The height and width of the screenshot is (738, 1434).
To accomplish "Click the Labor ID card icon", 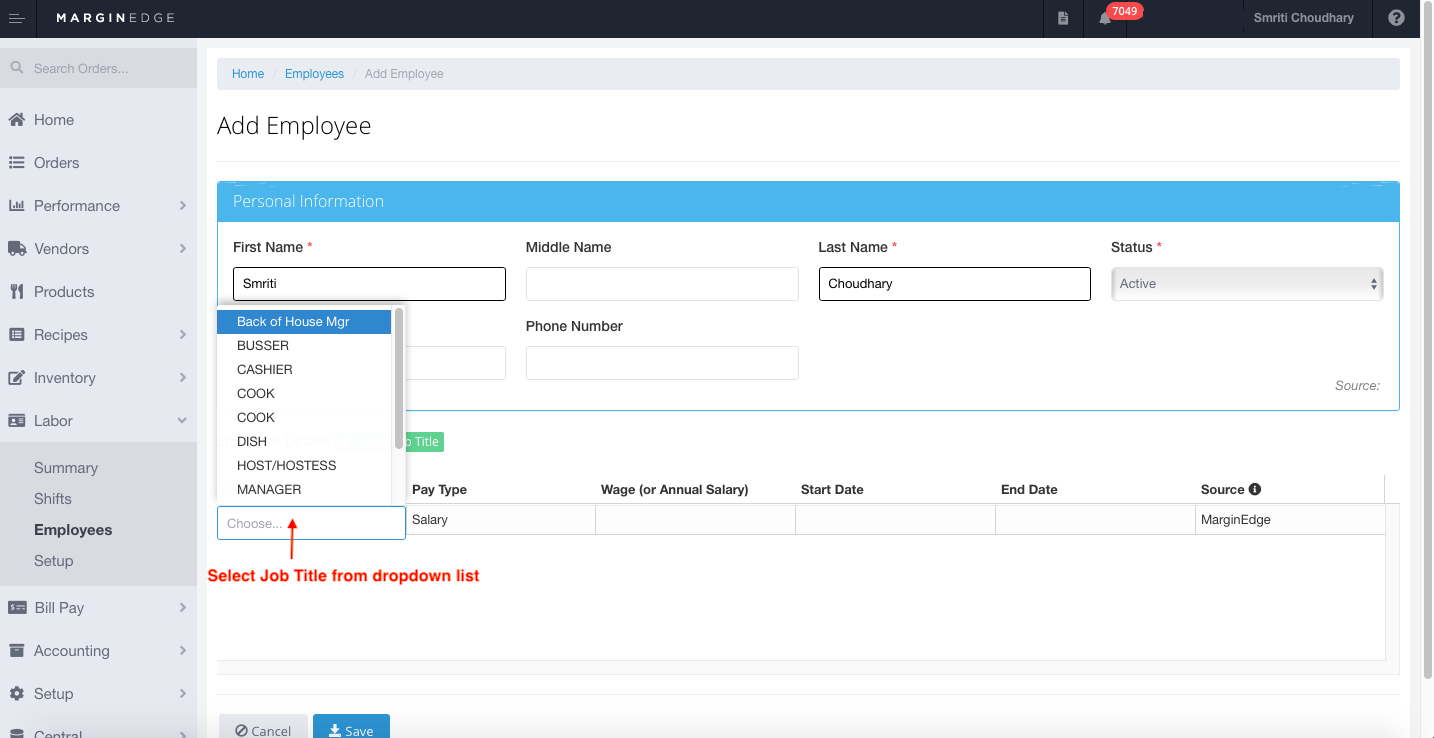I will pos(16,421).
